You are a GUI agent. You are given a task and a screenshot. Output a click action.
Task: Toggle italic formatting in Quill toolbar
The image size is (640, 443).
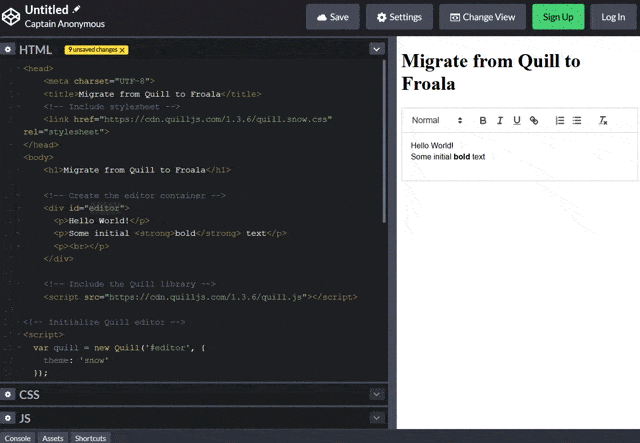pos(500,120)
